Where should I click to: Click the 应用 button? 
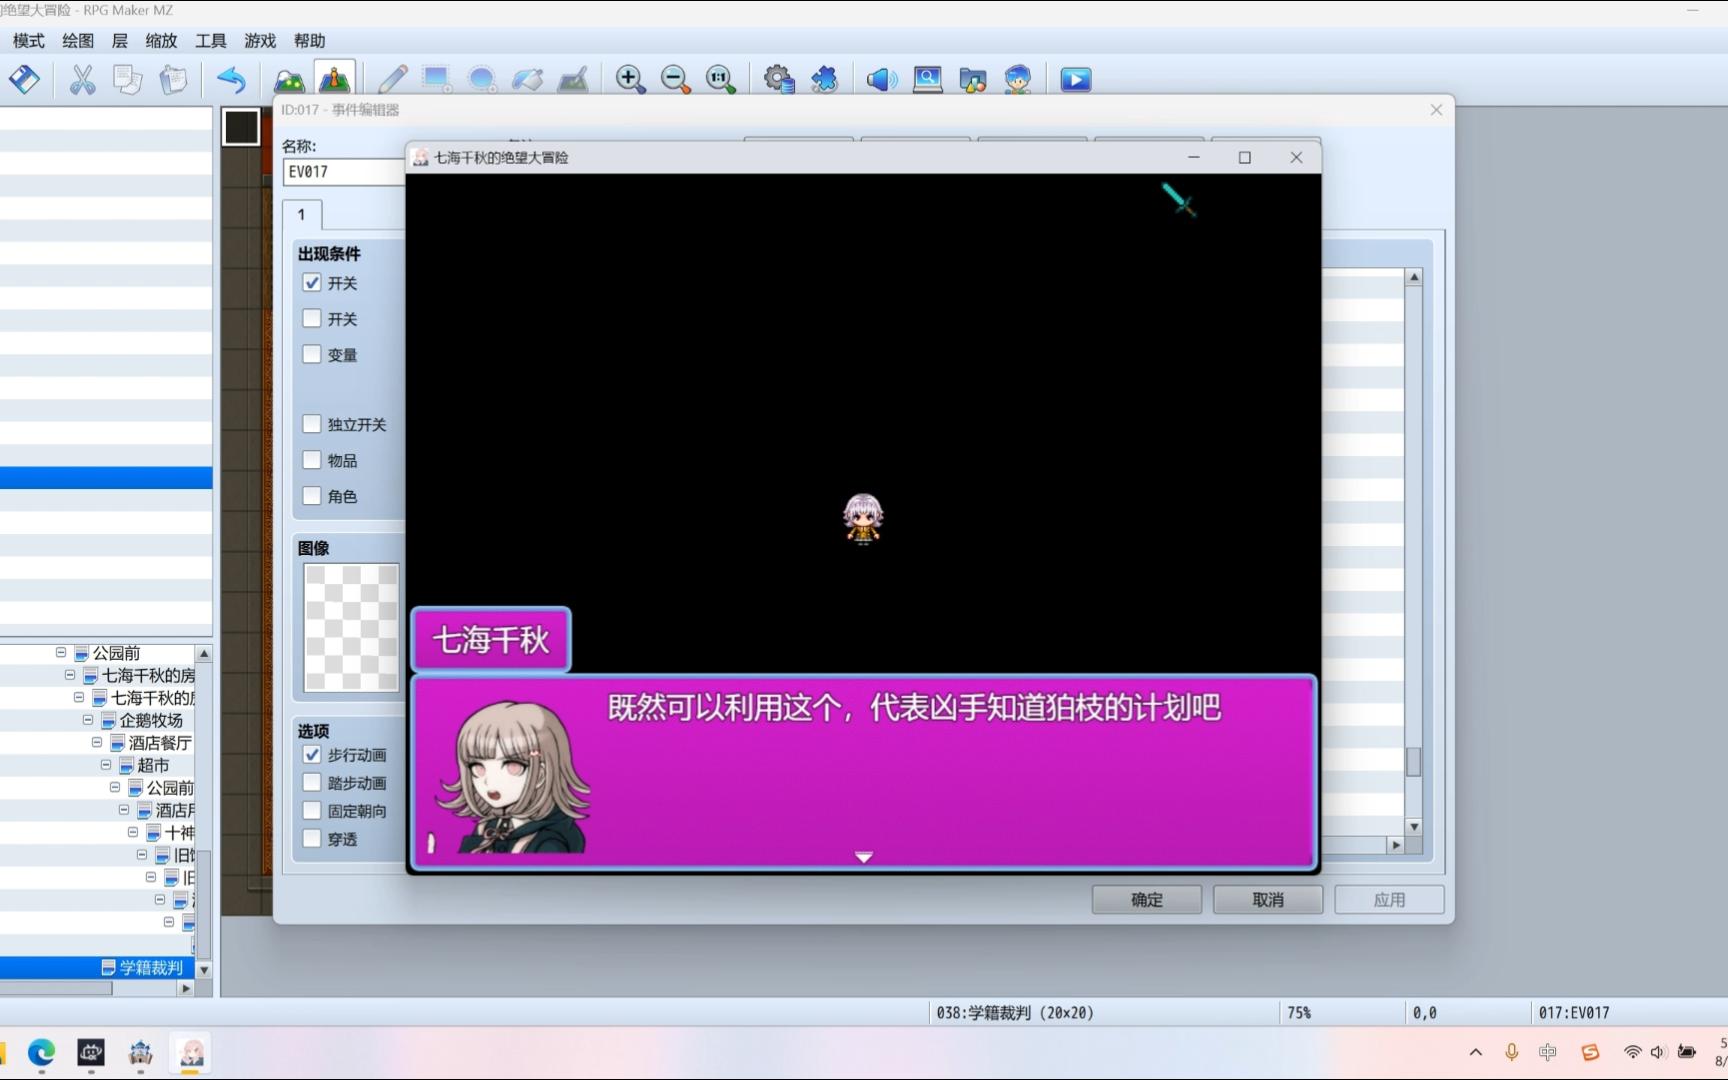point(1389,900)
